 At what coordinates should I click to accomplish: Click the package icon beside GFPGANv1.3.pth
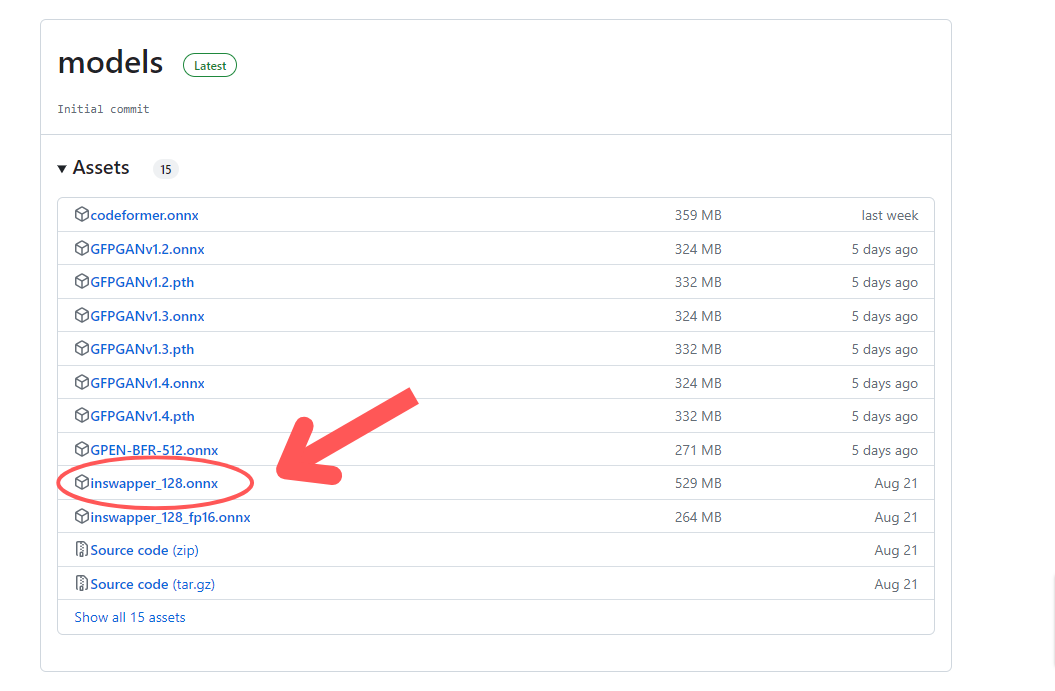(x=82, y=349)
